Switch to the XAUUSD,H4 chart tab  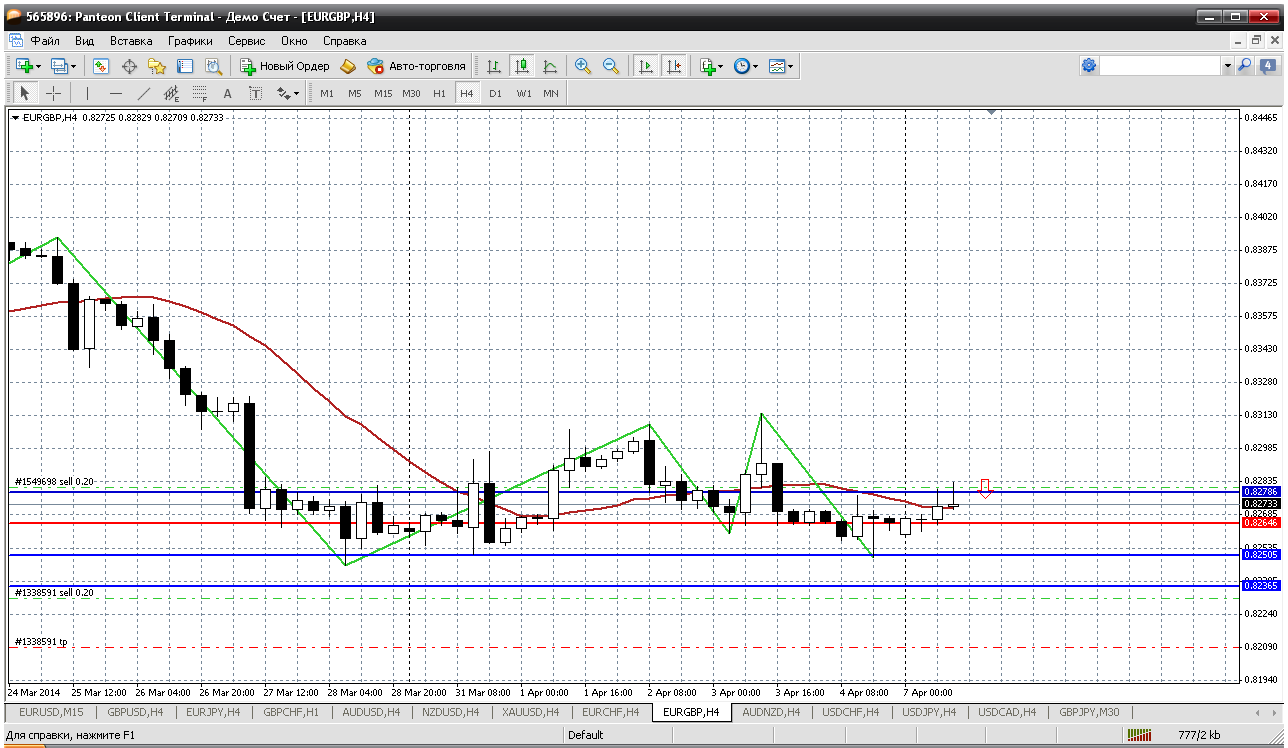tap(532, 712)
